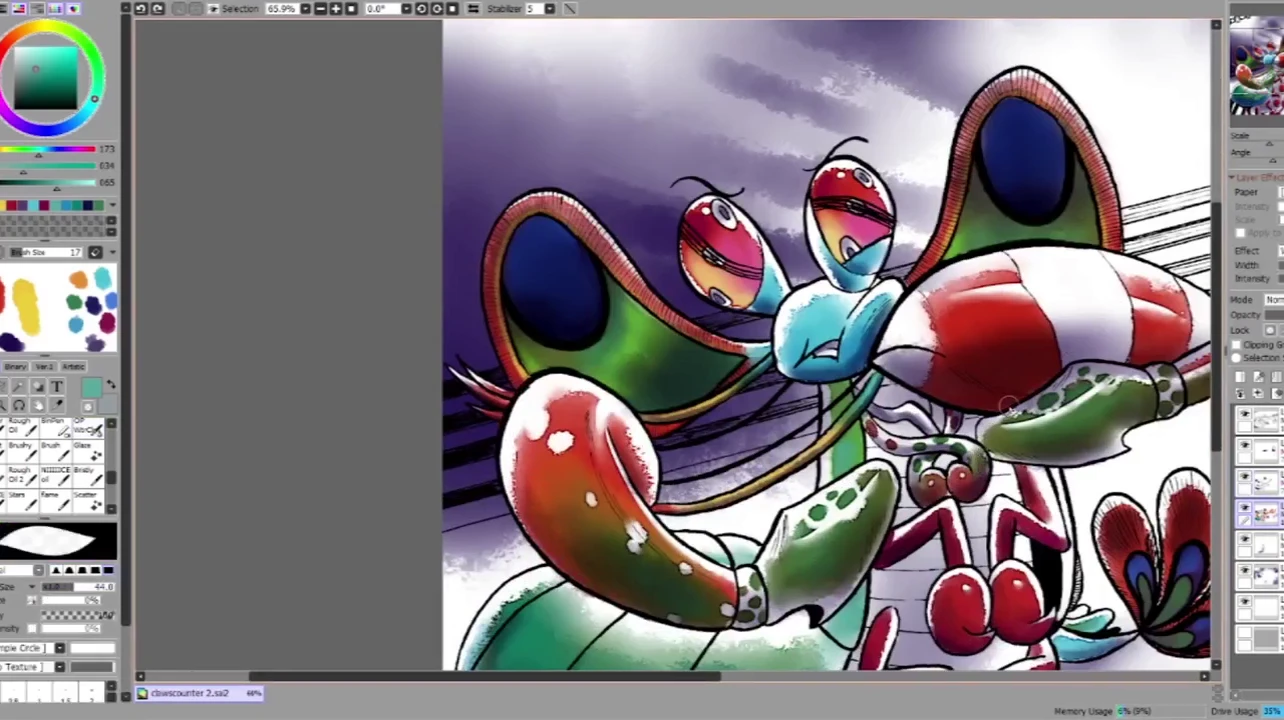The image size is (1284, 720).
Task: Click the brush tip shape preview
Action: pyautogui.click(x=58, y=542)
